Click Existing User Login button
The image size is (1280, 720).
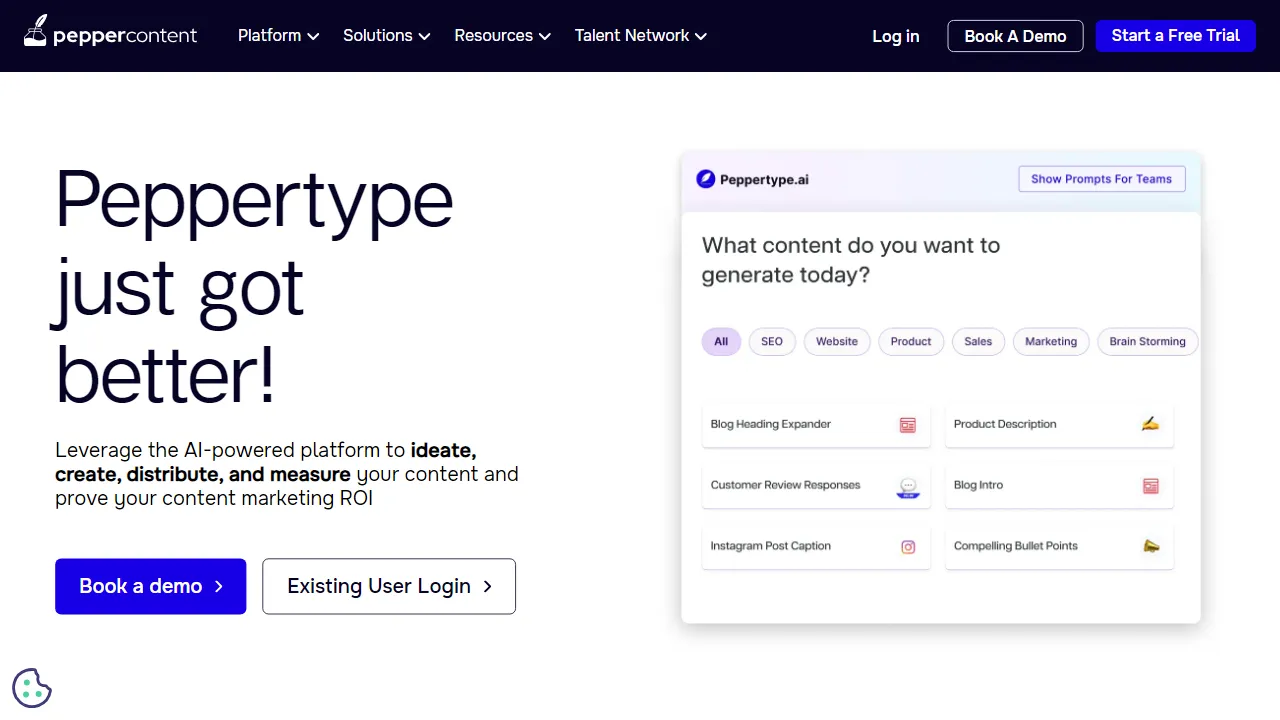(389, 586)
